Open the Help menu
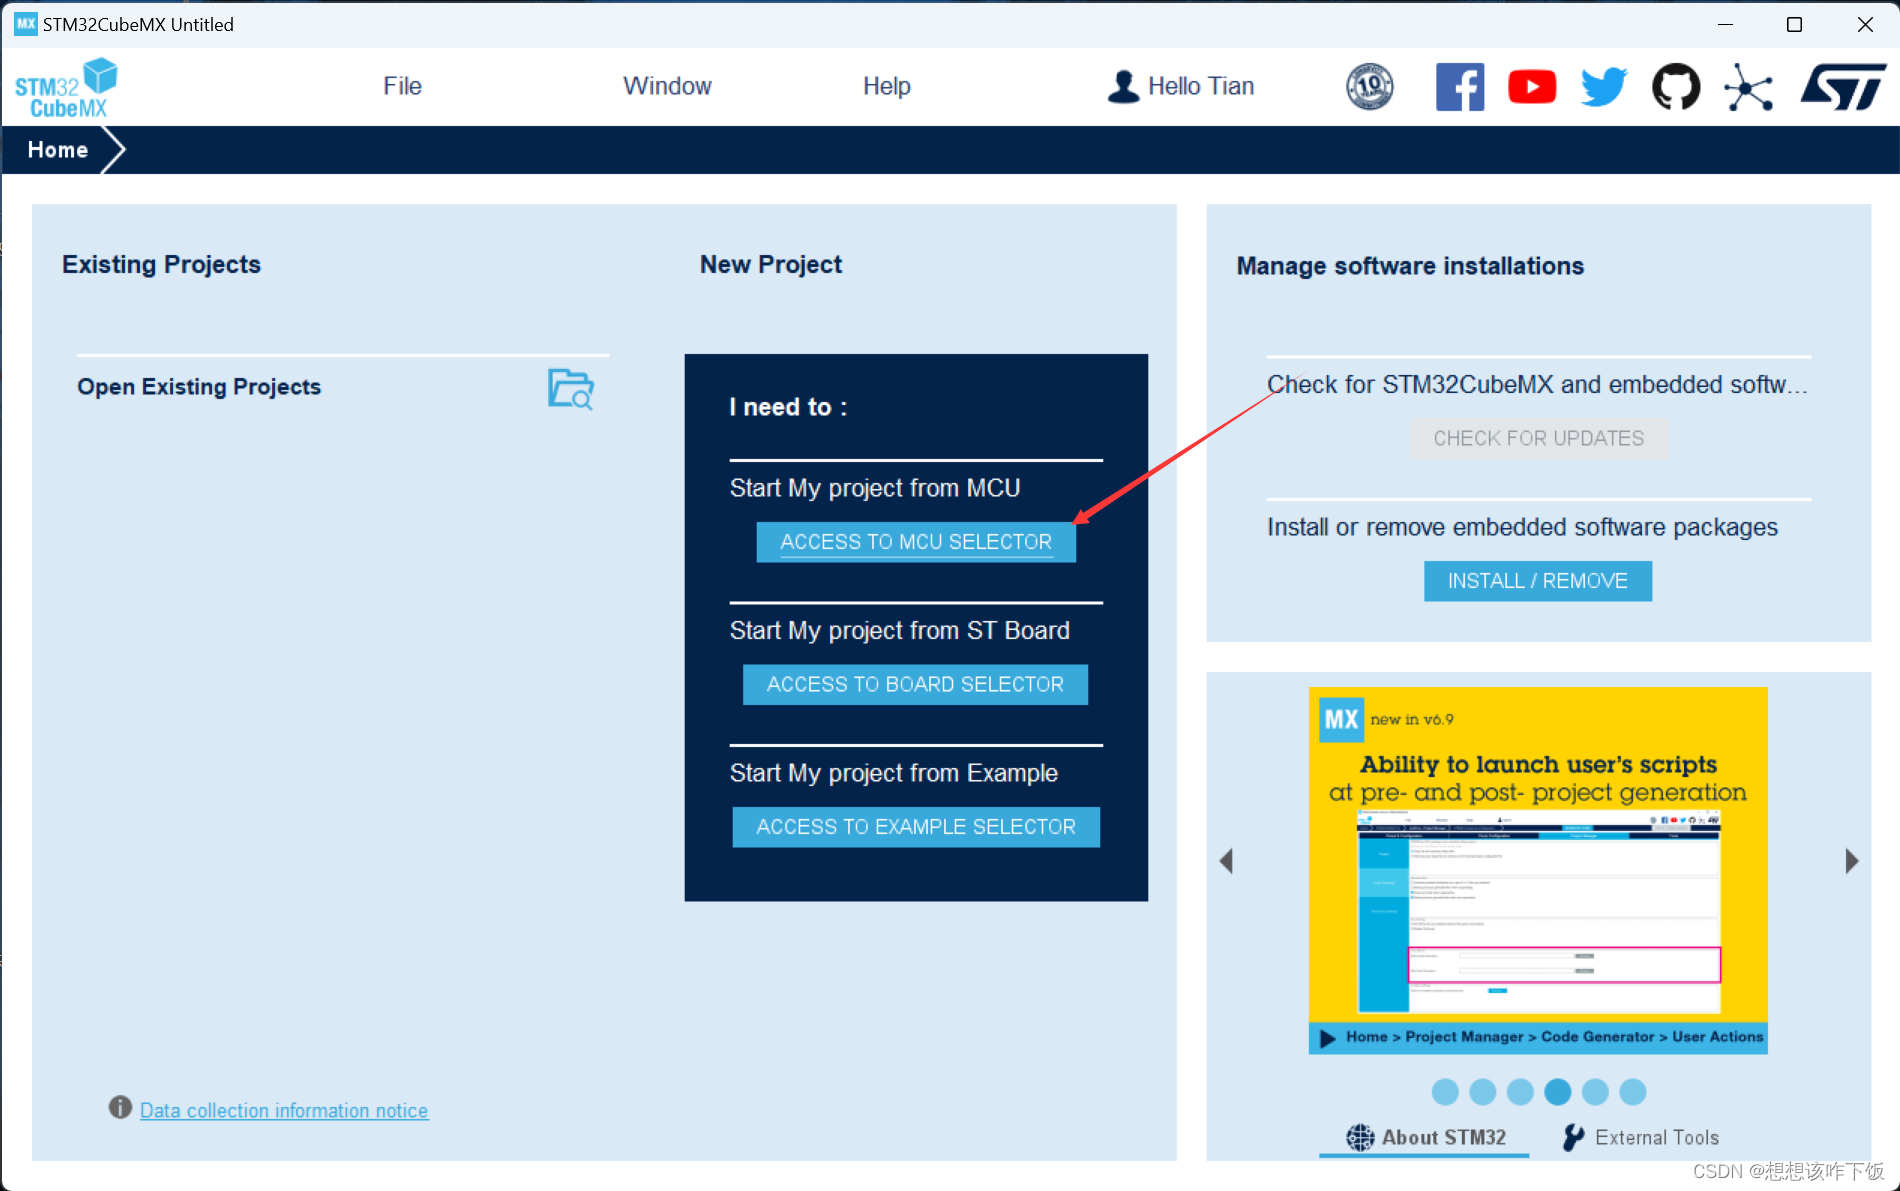 click(x=887, y=86)
